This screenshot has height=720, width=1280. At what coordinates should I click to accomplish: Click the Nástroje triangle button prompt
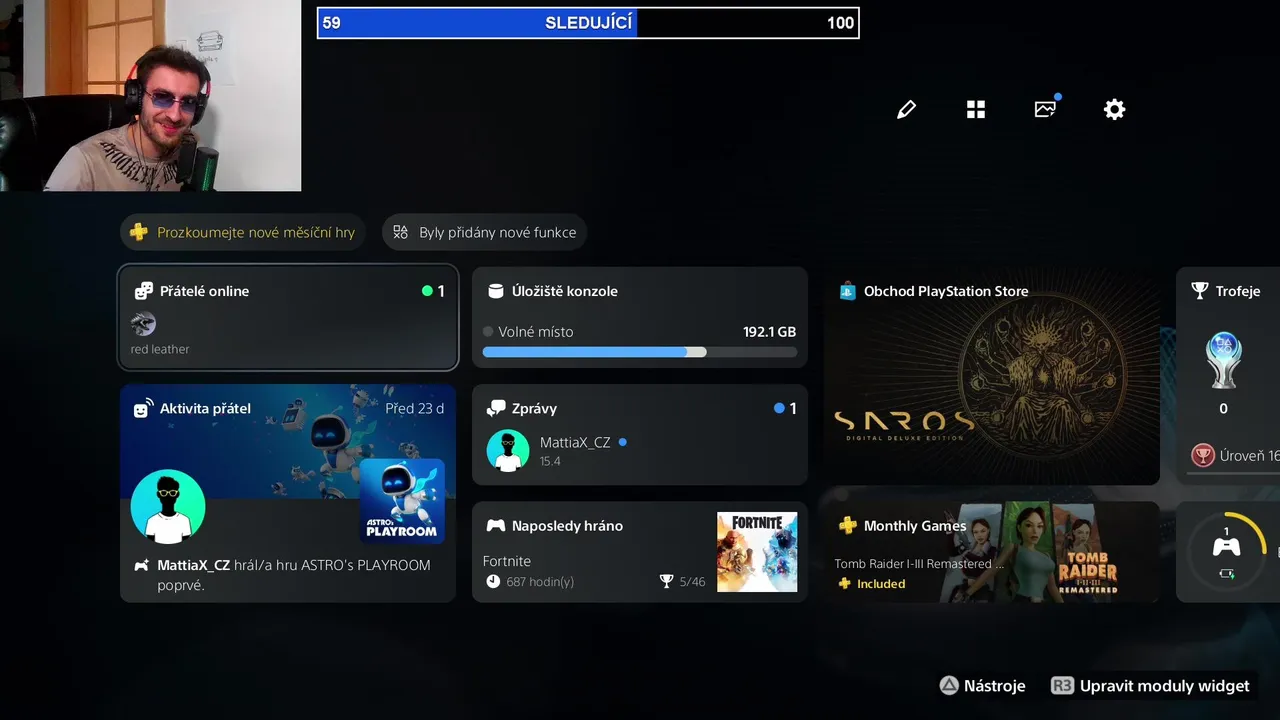pyautogui.click(x=982, y=686)
